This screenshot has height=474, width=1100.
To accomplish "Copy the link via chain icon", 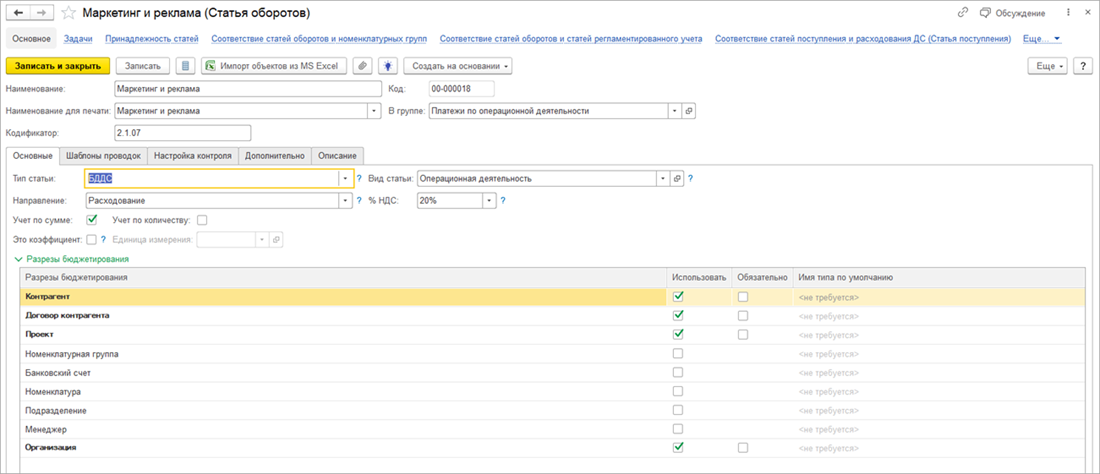I will [x=962, y=13].
